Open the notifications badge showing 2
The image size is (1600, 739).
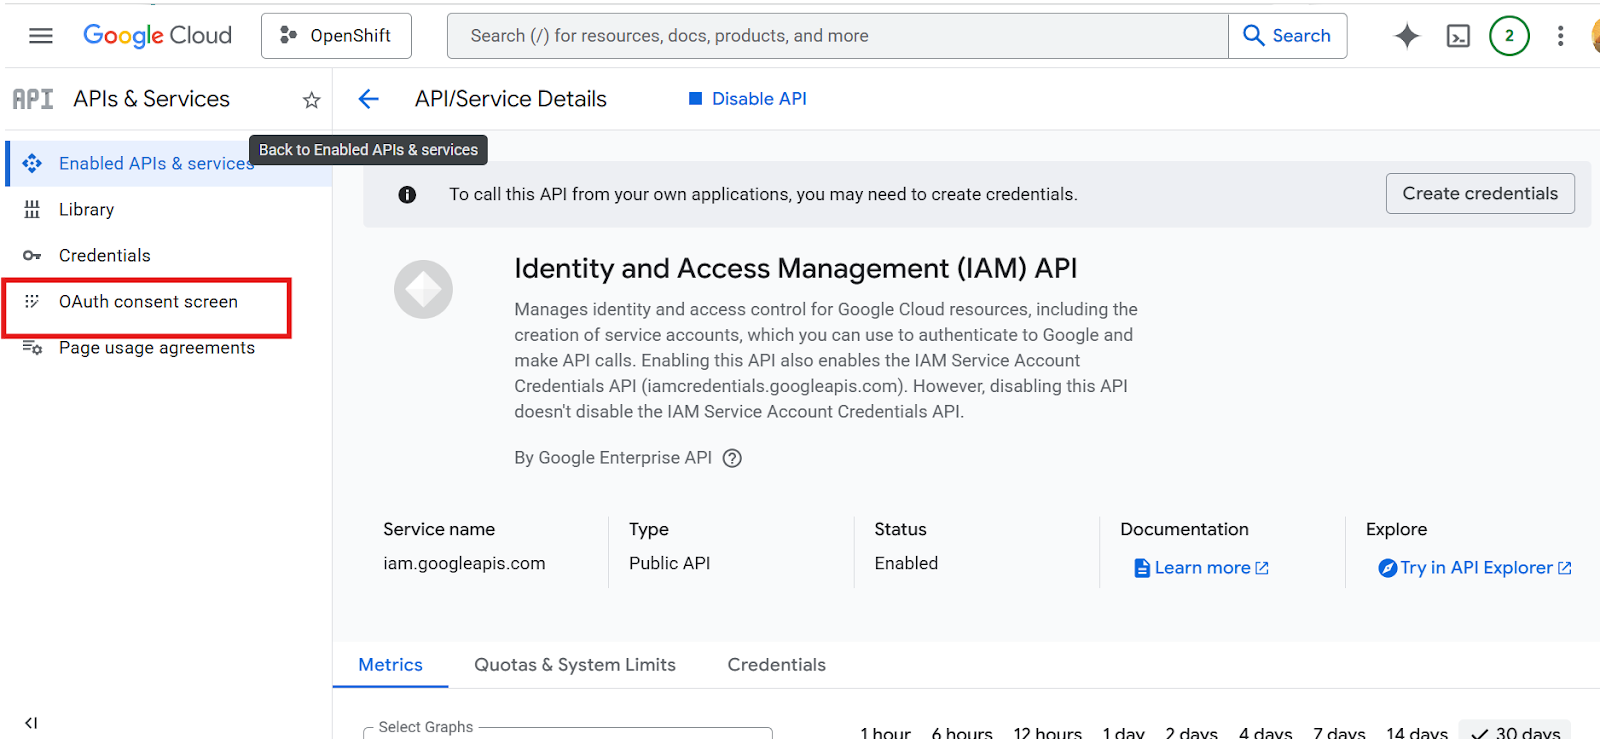click(x=1509, y=36)
